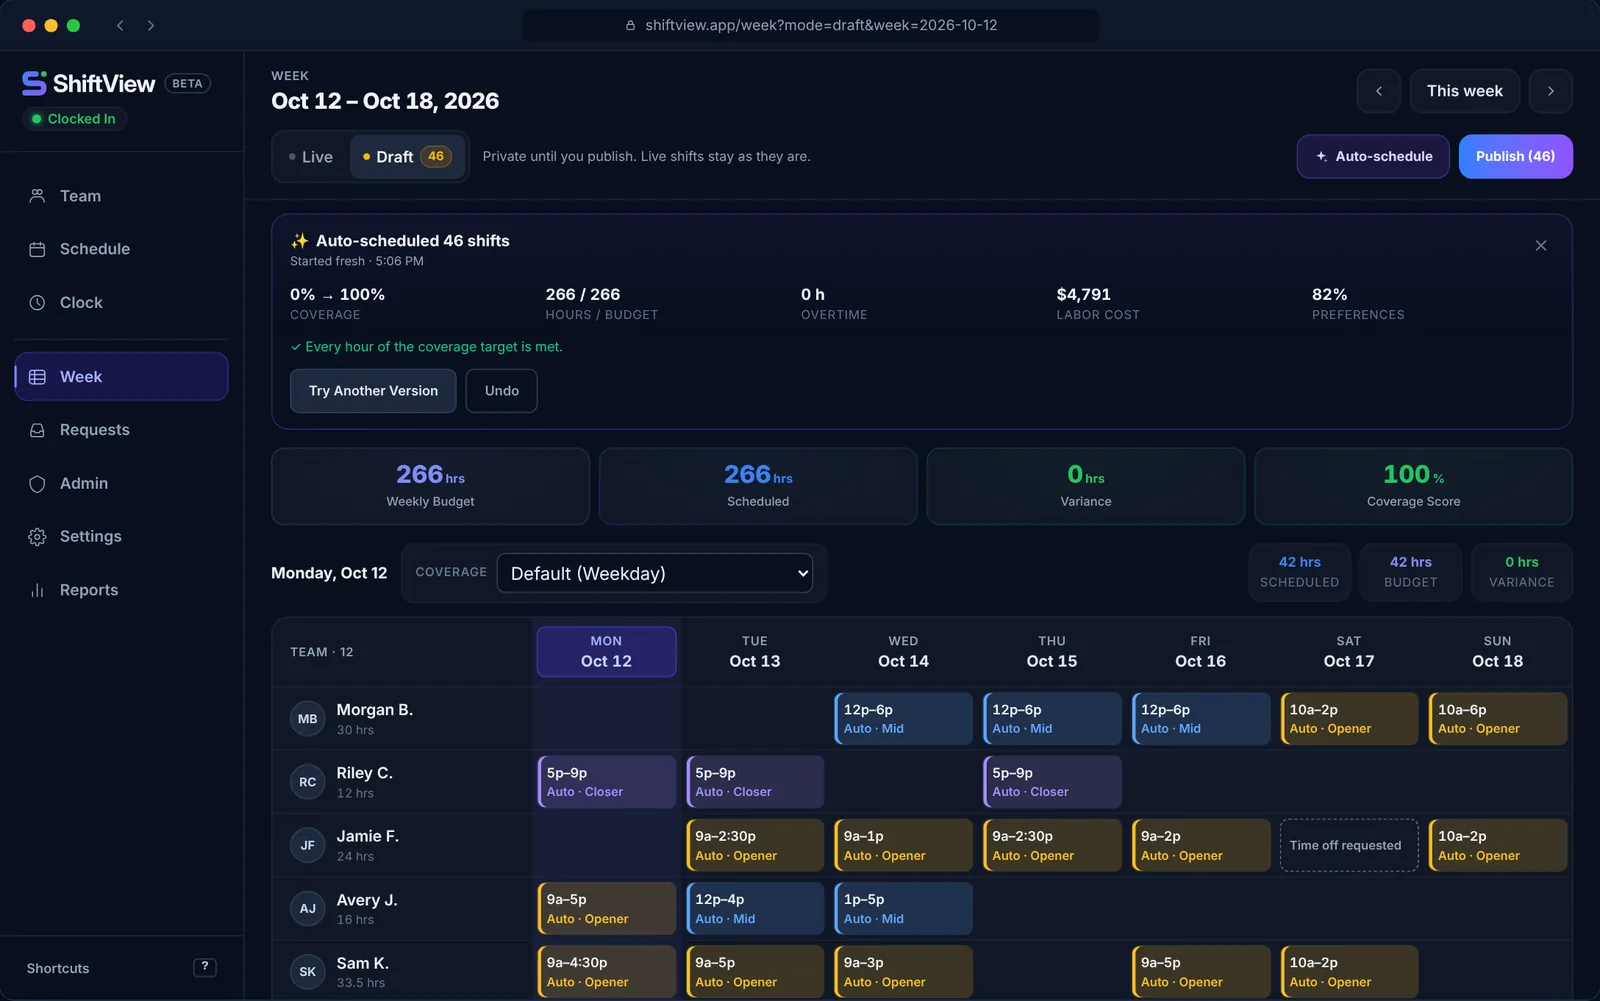Image resolution: width=1600 pixels, height=1001 pixels.
Task: Select the Tue Oct 13 column header
Action: [x=755, y=652]
